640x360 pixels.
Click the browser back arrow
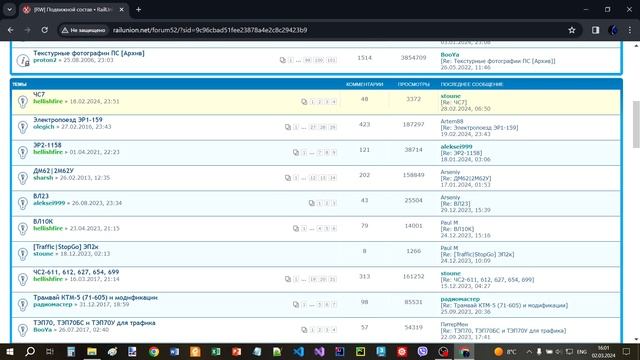[x=11, y=30]
